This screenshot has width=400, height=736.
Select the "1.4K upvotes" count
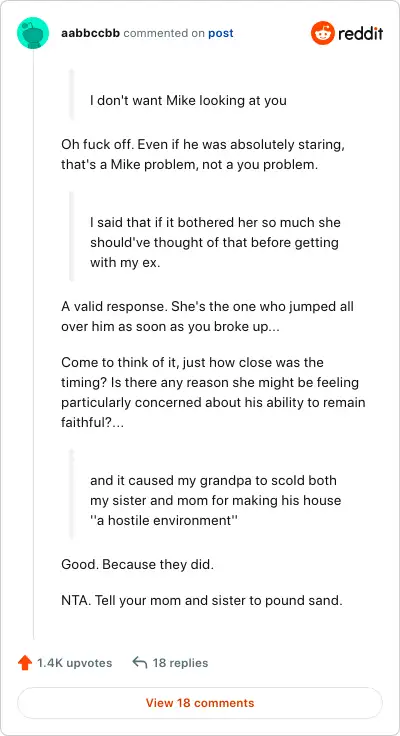[x=75, y=663]
